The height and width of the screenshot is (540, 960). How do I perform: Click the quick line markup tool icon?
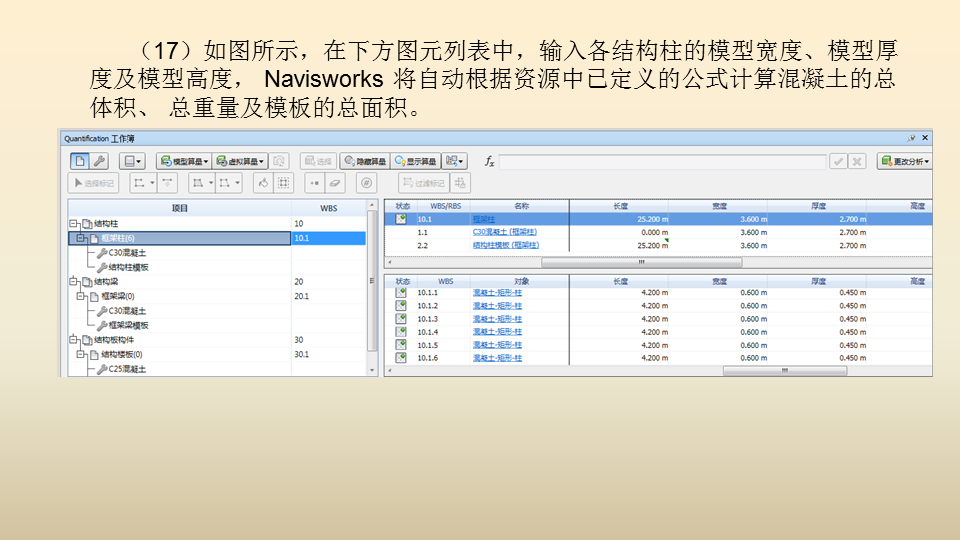click(167, 182)
